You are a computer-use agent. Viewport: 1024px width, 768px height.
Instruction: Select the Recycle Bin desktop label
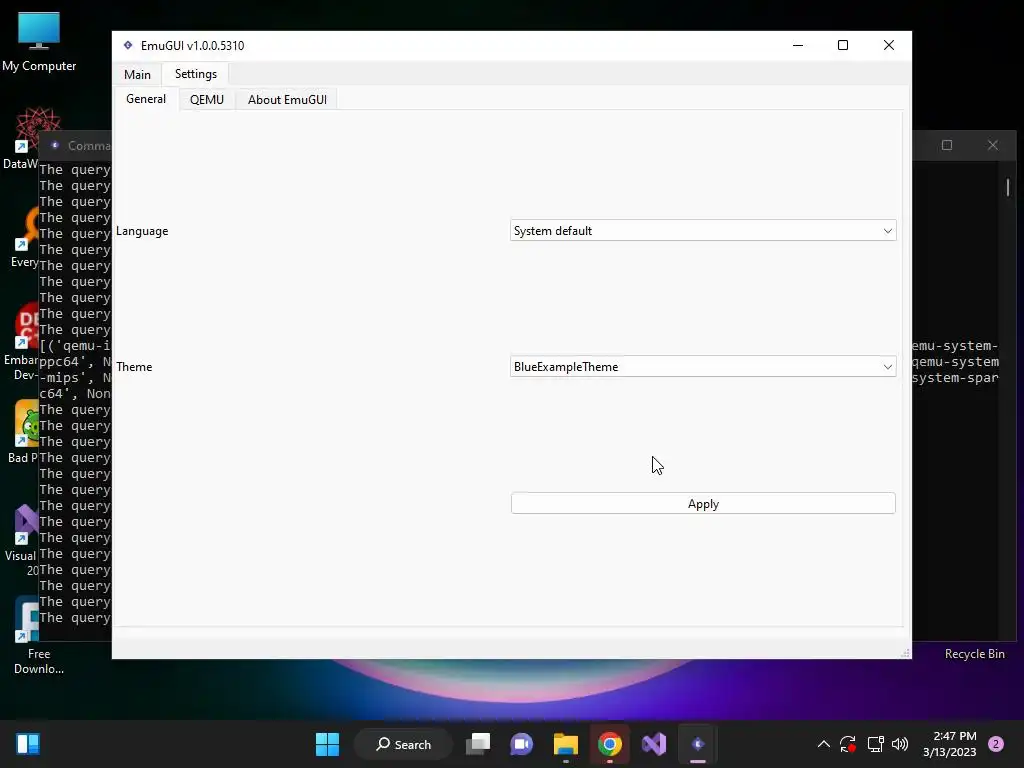[x=974, y=654]
